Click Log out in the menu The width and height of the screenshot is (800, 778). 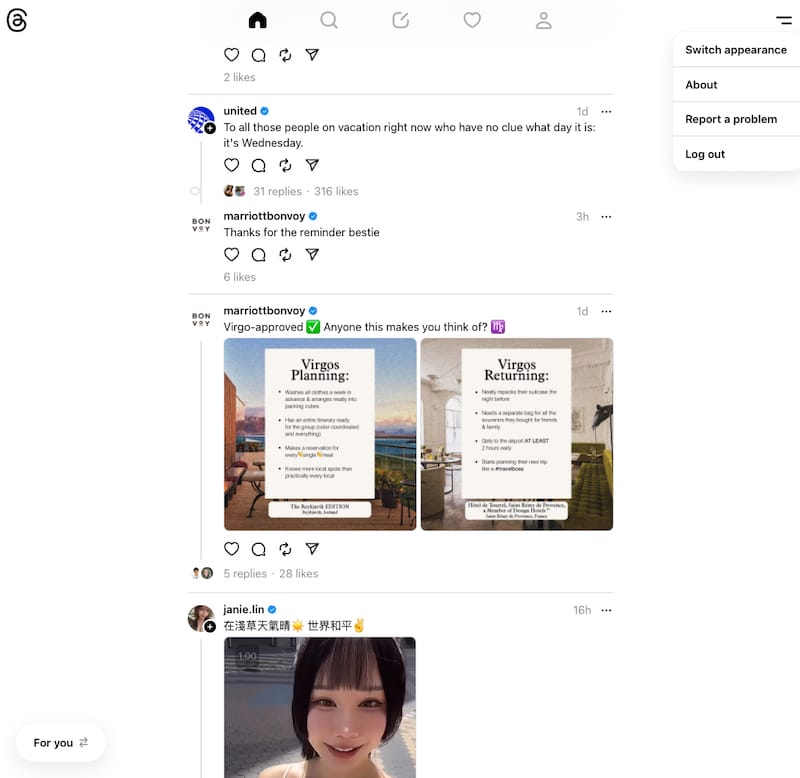(x=736, y=154)
